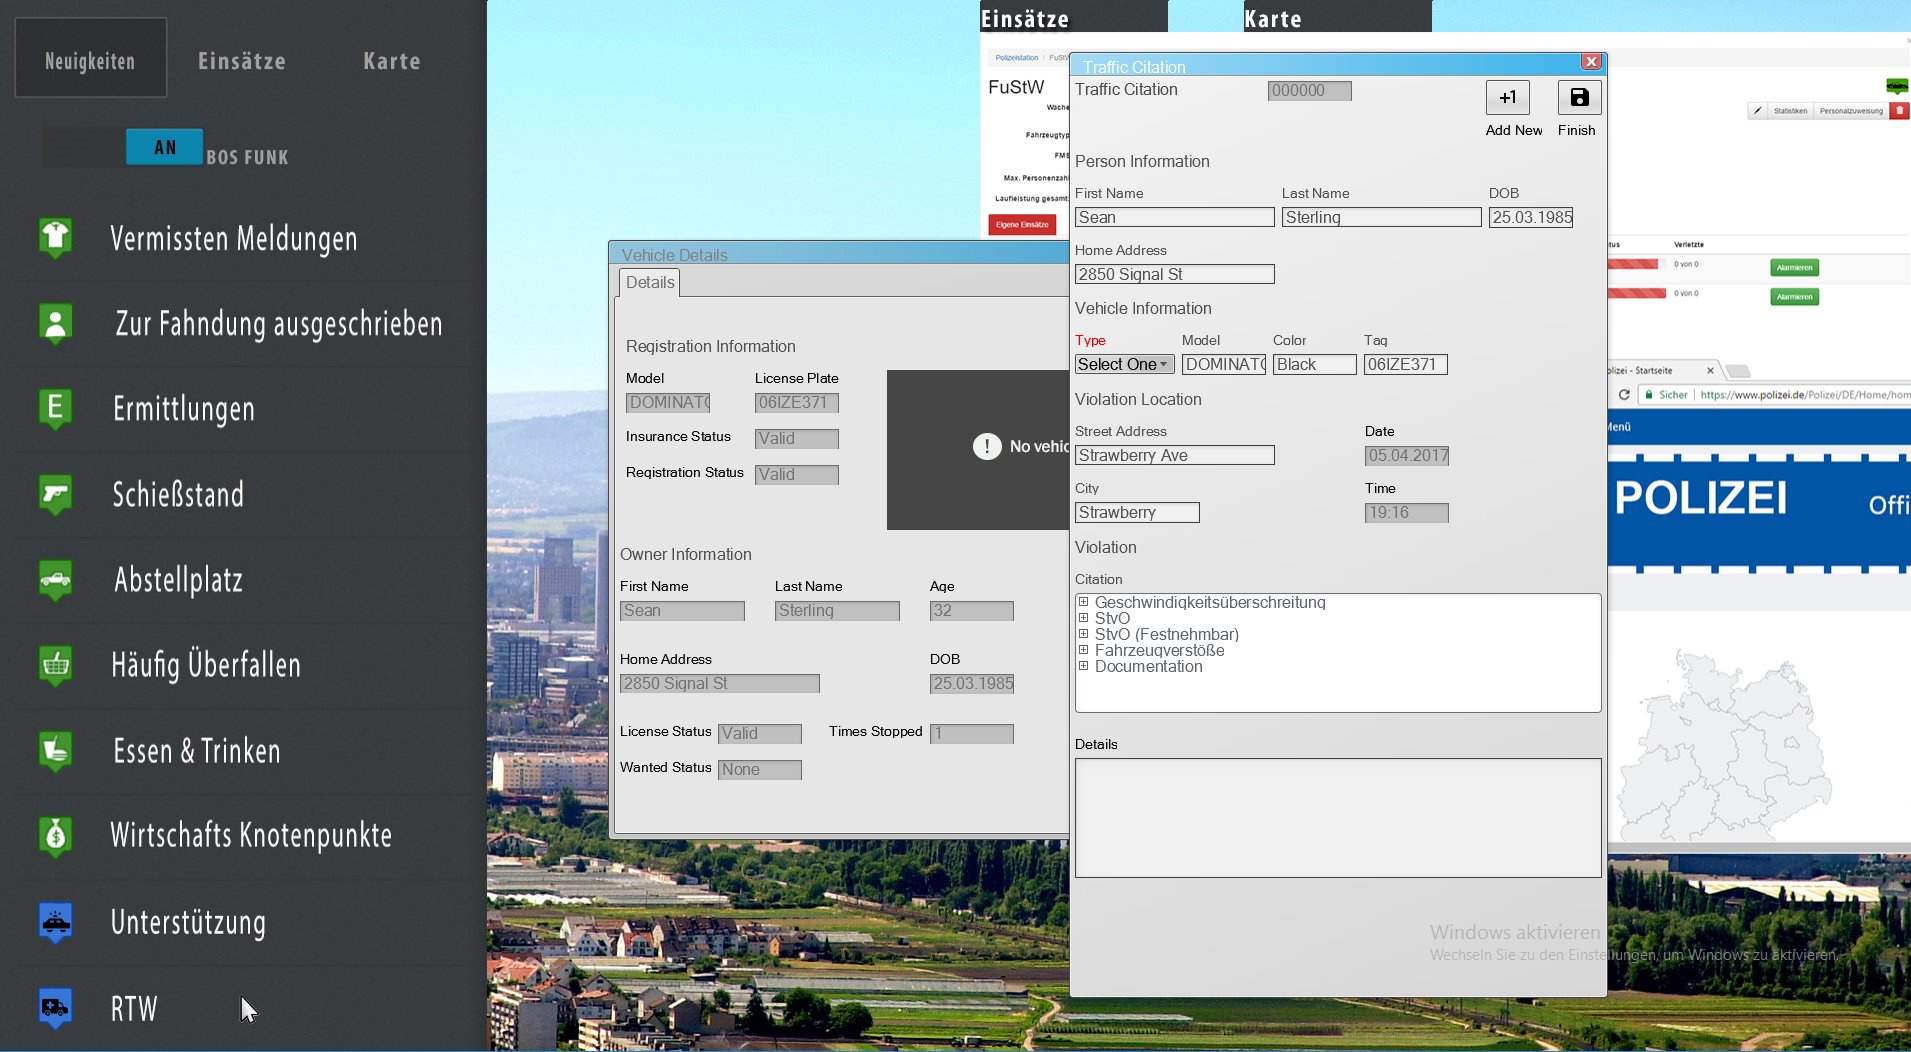Click the RTW ambulance icon
The height and width of the screenshot is (1052, 1911).
(x=56, y=1007)
